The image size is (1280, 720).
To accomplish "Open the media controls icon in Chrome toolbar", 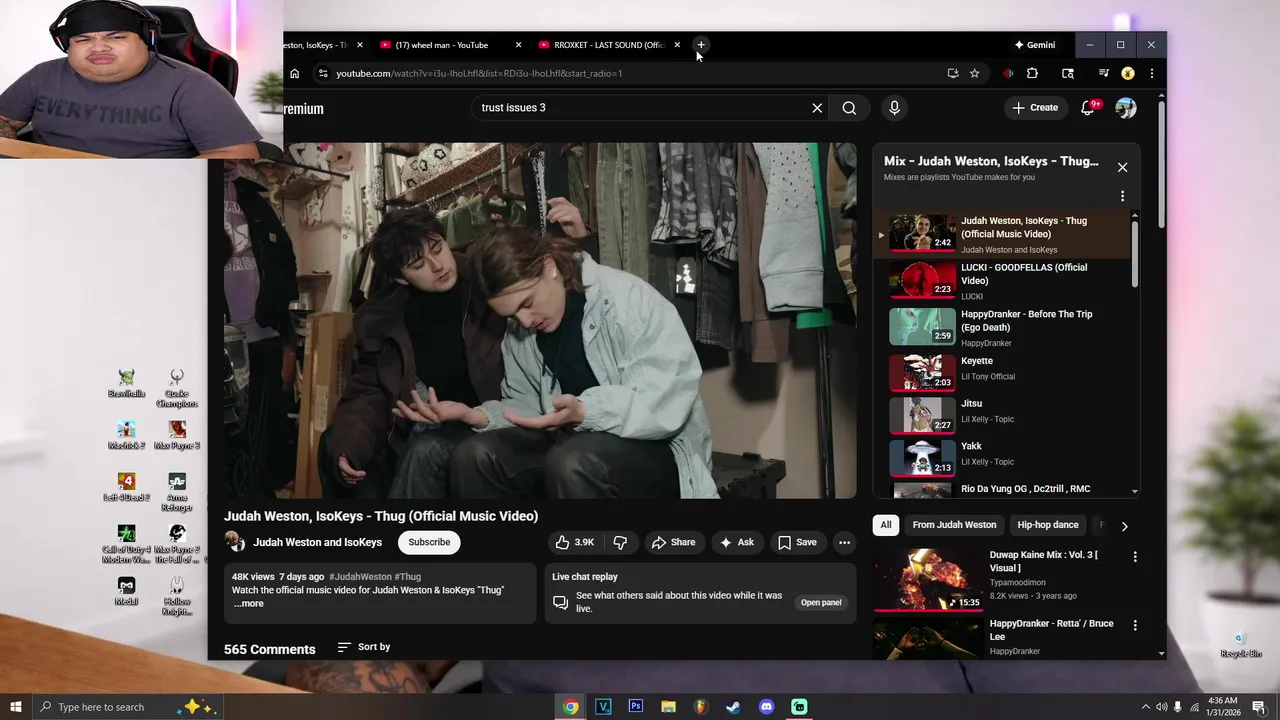I will 1104,73.
